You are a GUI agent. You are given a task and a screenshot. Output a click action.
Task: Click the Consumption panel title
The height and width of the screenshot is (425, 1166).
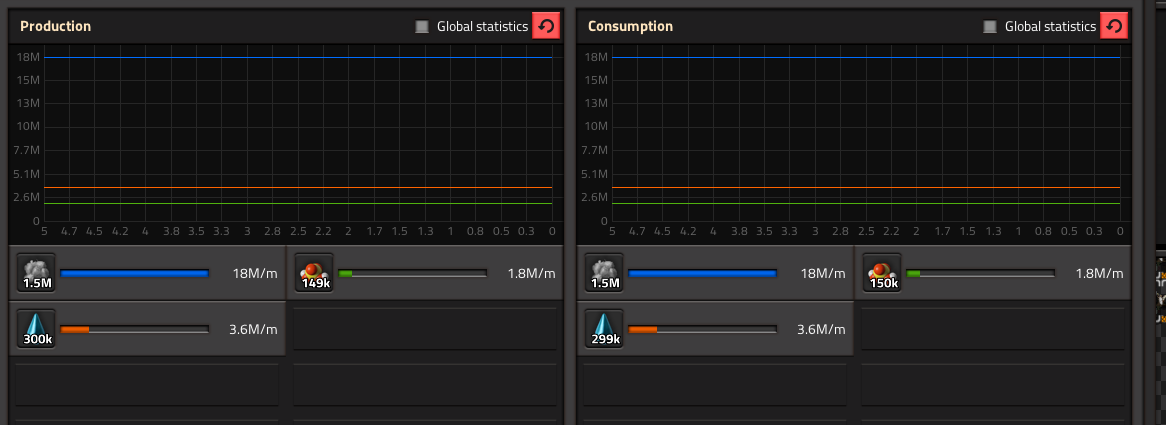coord(631,27)
